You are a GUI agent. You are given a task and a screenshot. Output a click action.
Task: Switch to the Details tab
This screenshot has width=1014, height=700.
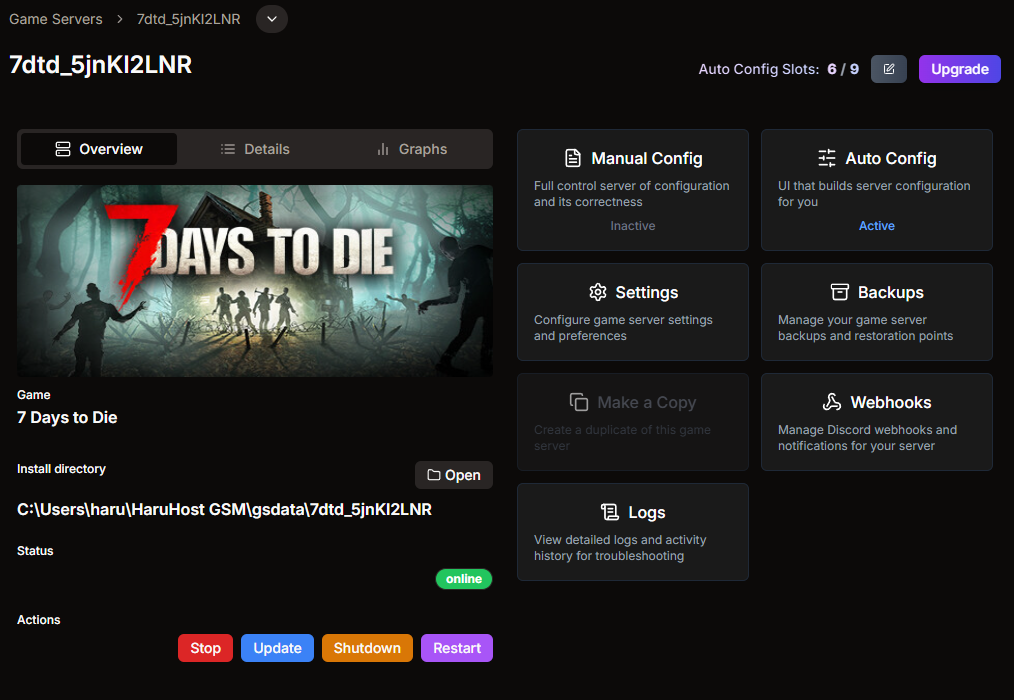click(255, 149)
